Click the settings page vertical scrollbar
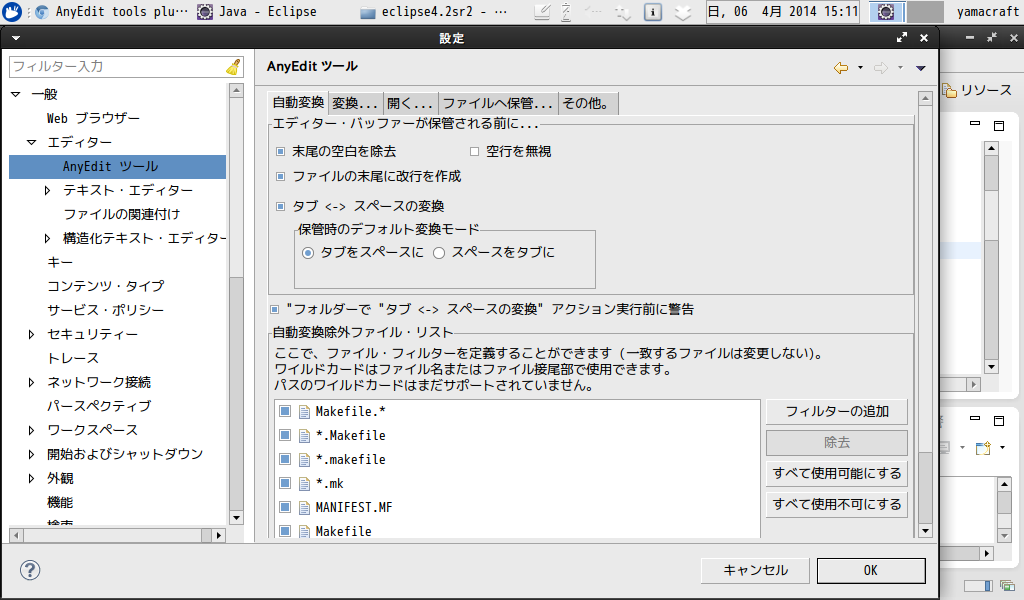The height and width of the screenshot is (600, 1024). [925, 314]
